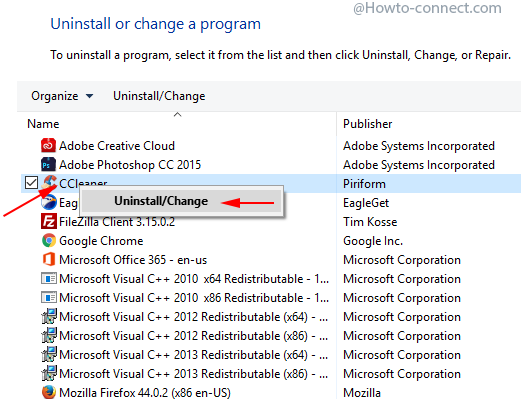Open the Organize dropdown menu

point(62,96)
